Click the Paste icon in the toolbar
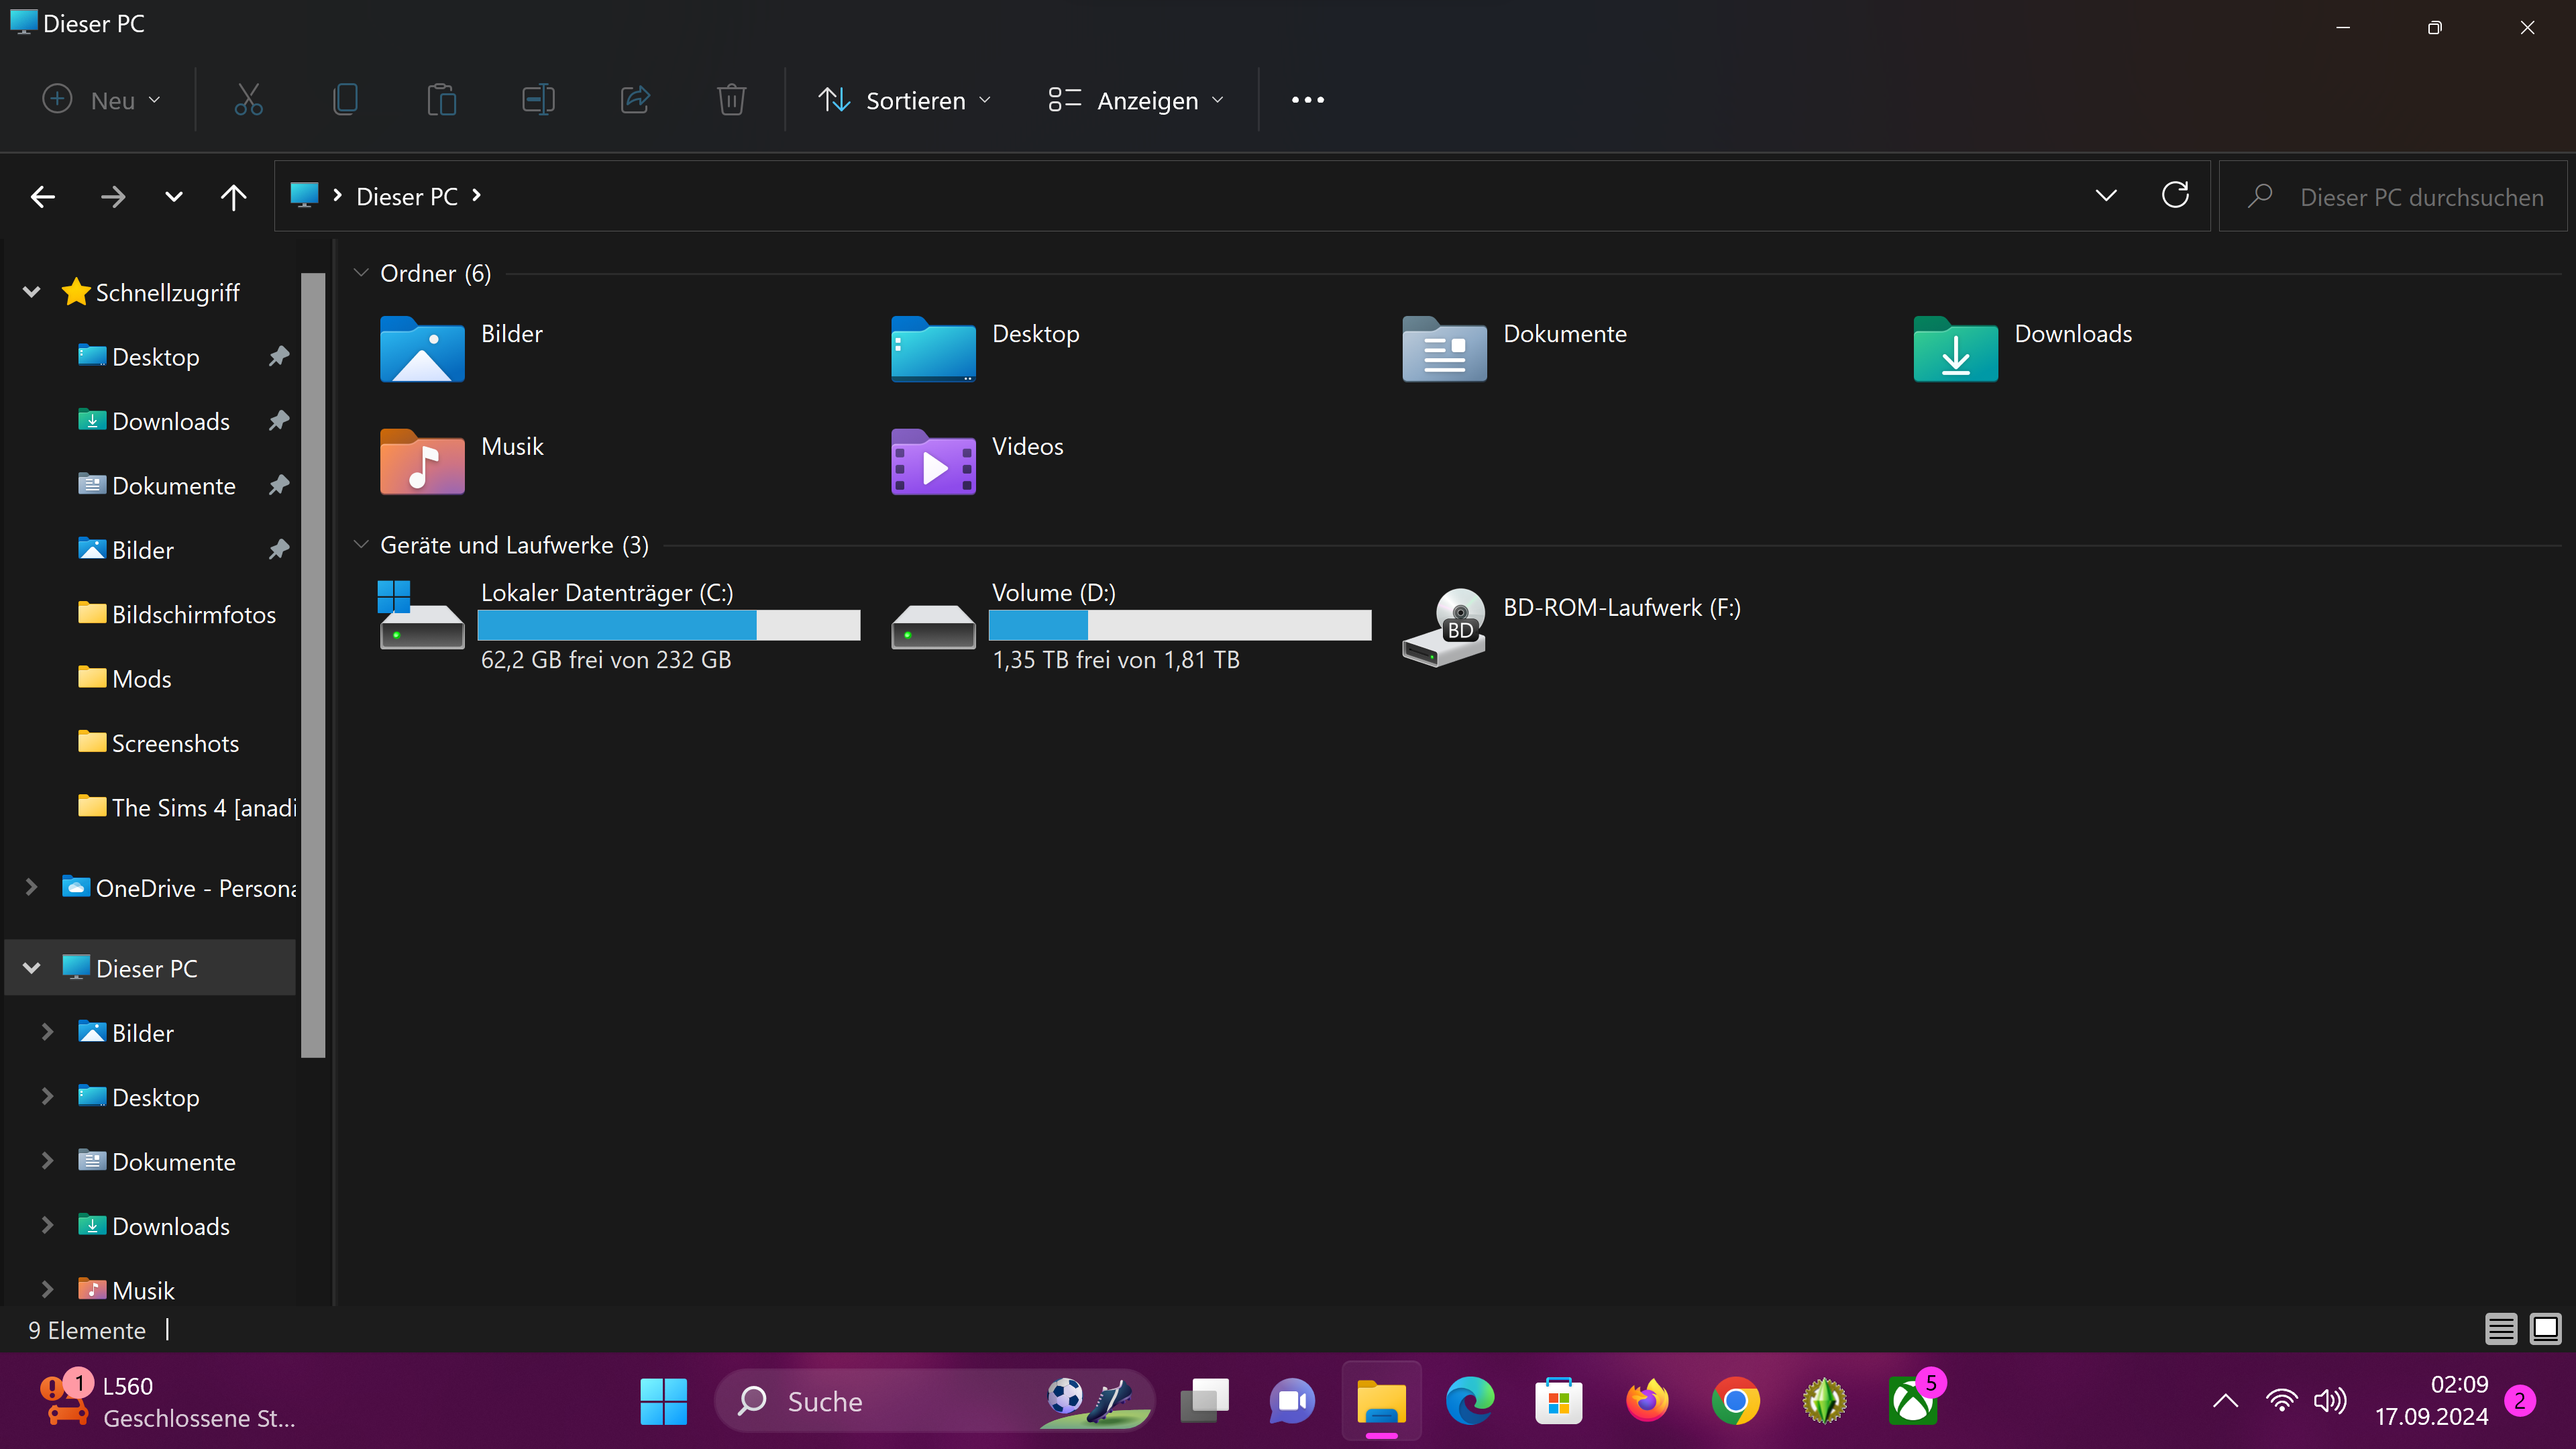The image size is (2576, 1449). [x=442, y=99]
